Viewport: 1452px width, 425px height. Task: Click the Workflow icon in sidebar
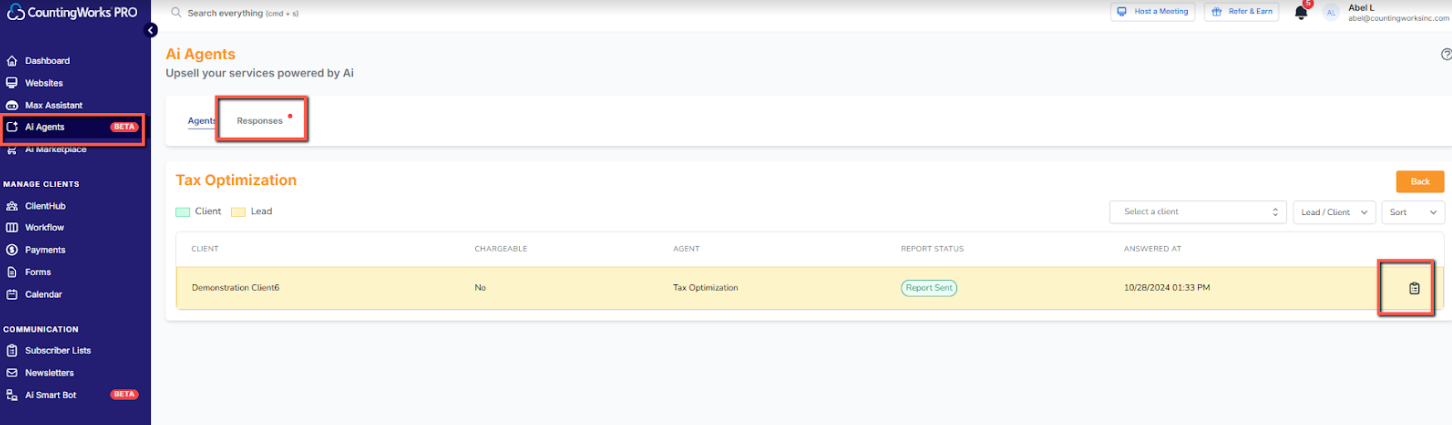[x=12, y=228]
